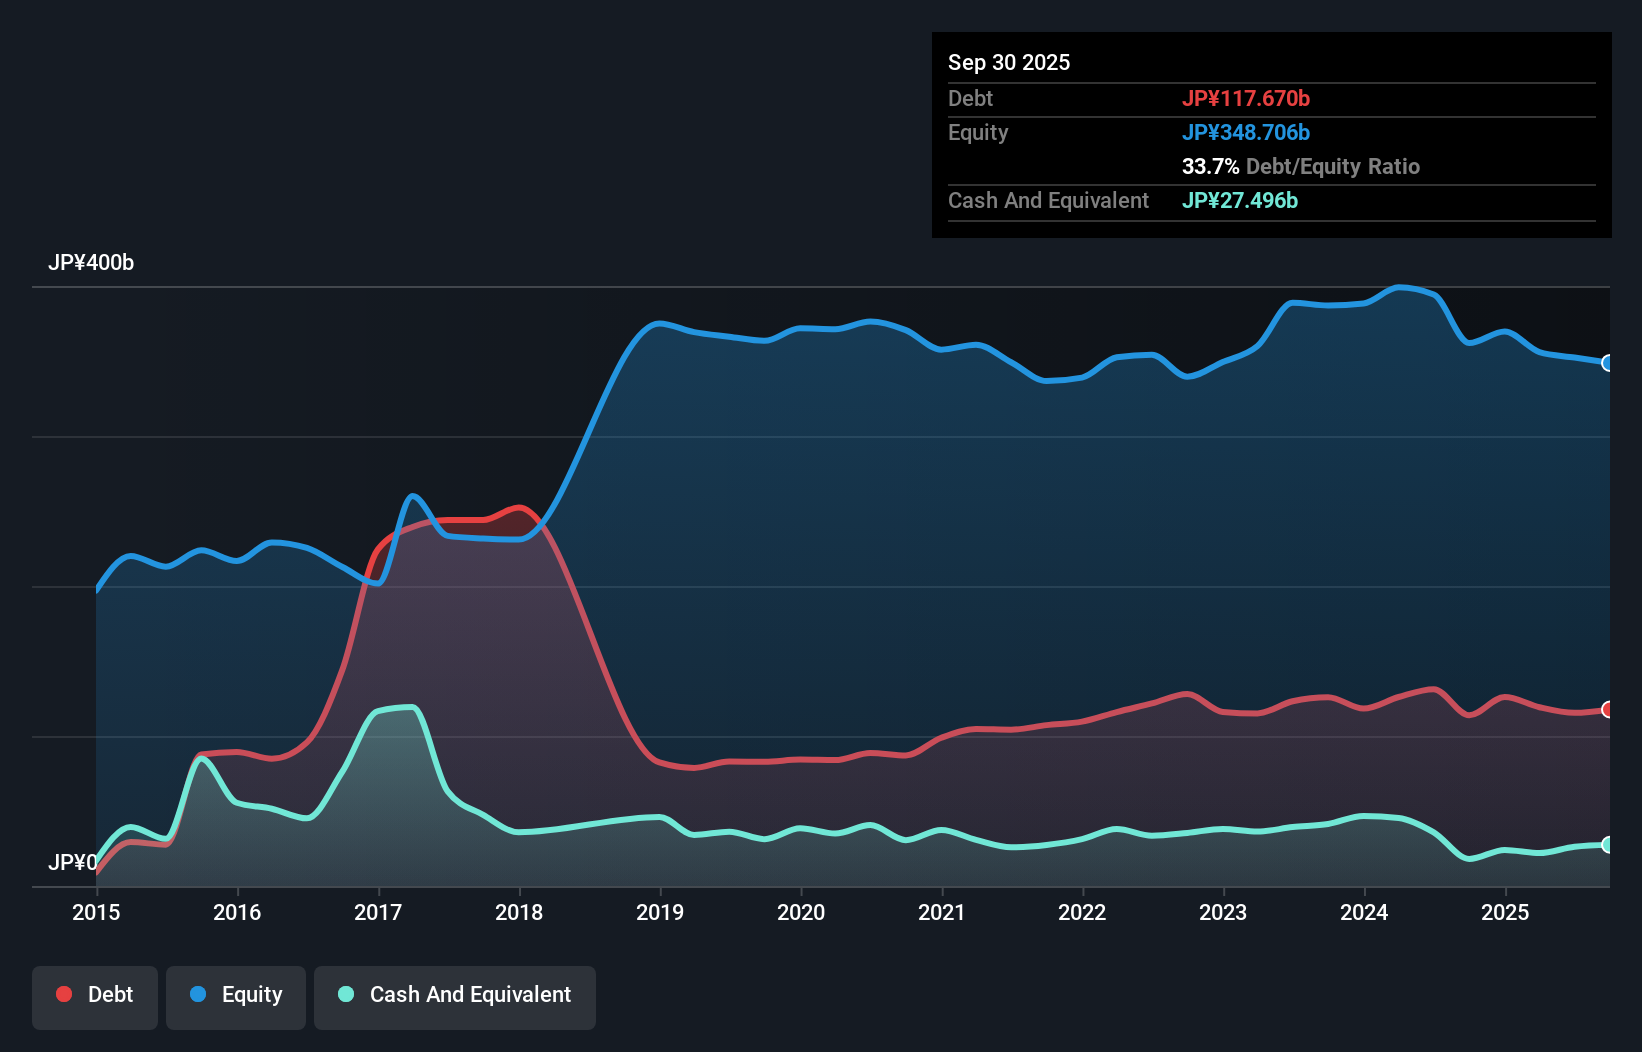Click the JP¥400b y-axis label
The height and width of the screenshot is (1052, 1642).
91,263
